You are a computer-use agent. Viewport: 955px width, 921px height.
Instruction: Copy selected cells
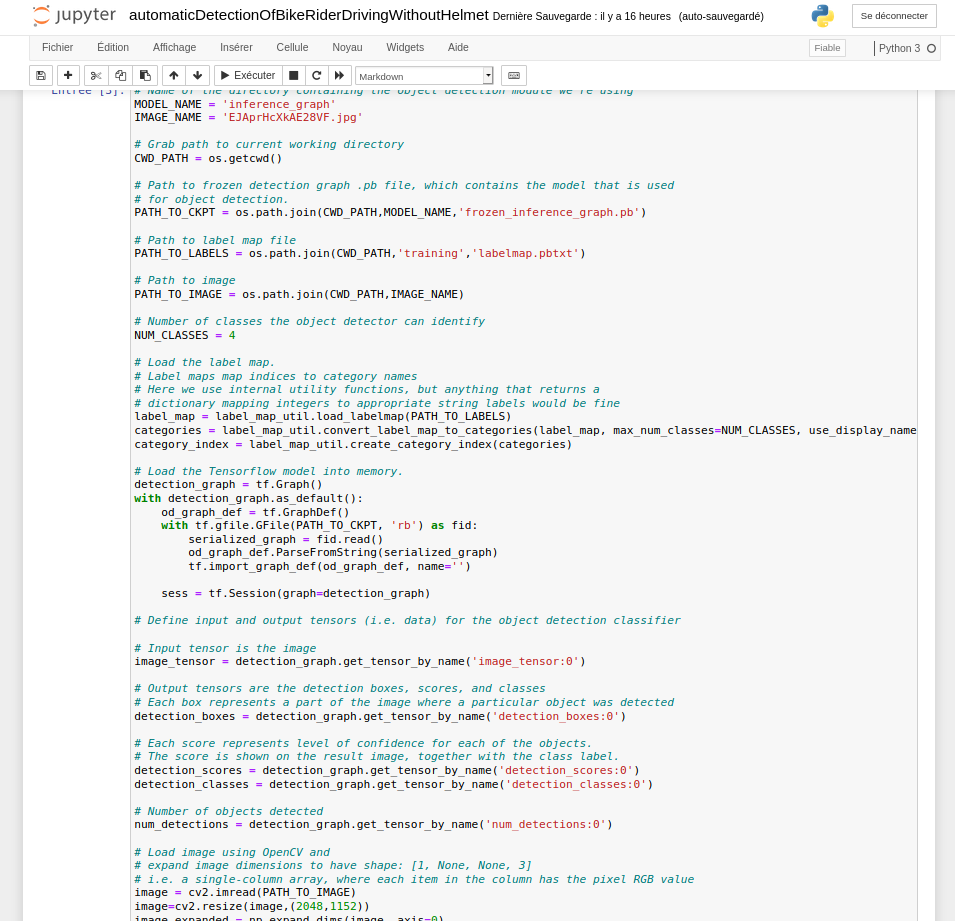pyautogui.click(x=121, y=76)
